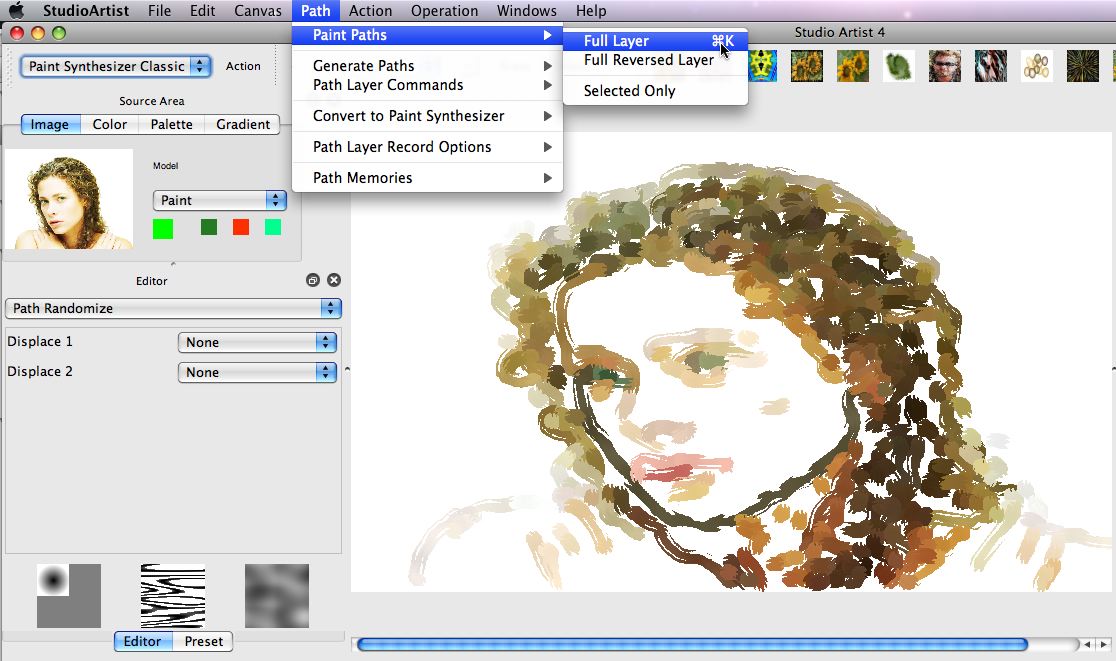The image size is (1116, 661).
Task: Choose the dark-background sunflower preset thumbnail
Action: (x=807, y=66)
